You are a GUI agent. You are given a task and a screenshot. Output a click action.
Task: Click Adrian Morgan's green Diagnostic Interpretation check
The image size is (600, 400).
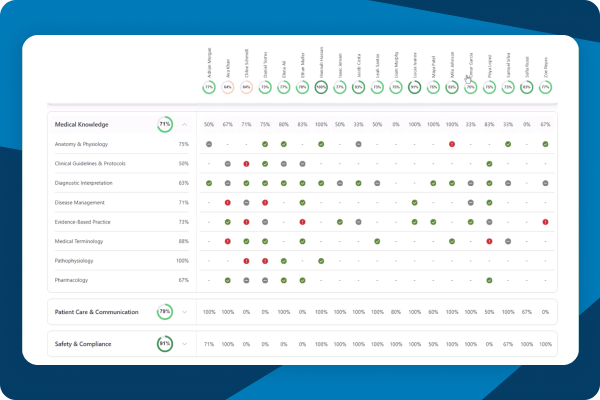click(209, 183)
